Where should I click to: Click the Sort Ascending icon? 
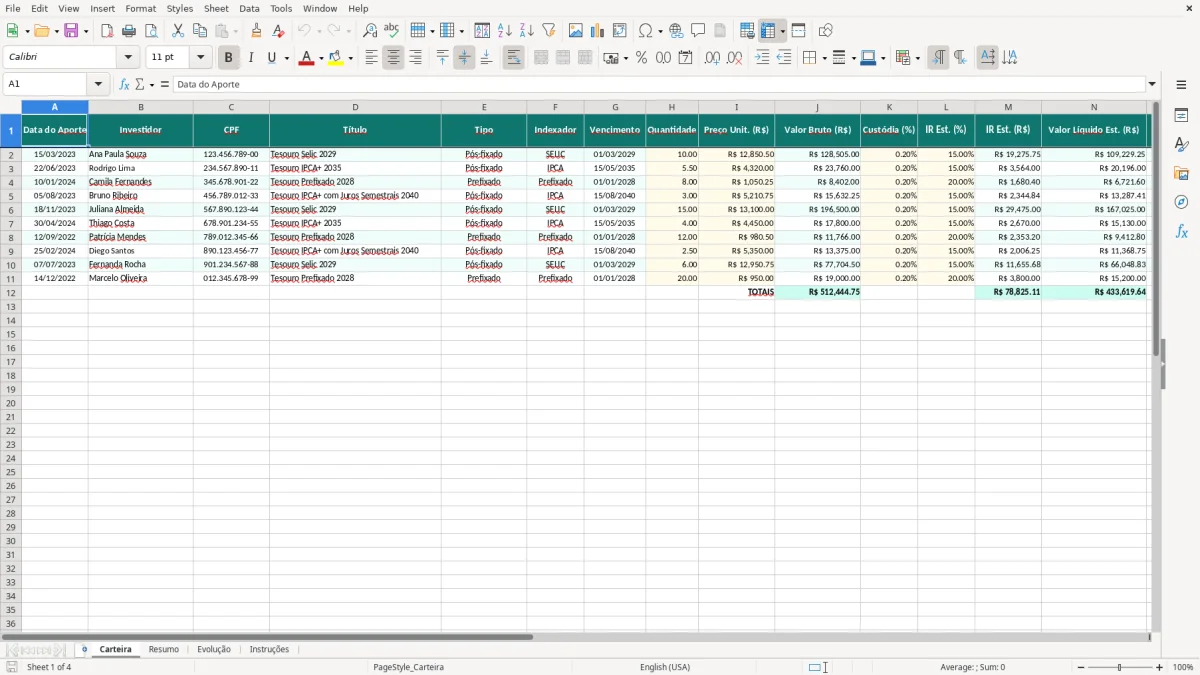click(505, 31)
